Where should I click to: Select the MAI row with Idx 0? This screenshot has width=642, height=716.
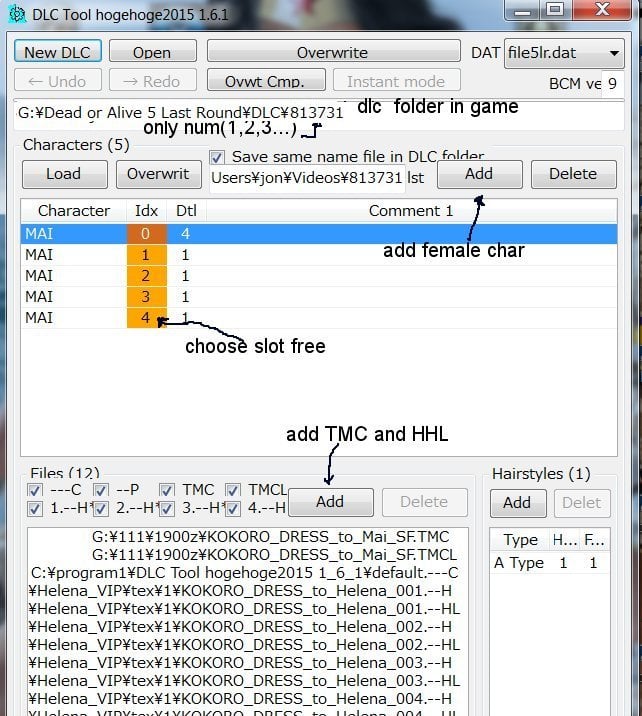(x=319, y=233)
